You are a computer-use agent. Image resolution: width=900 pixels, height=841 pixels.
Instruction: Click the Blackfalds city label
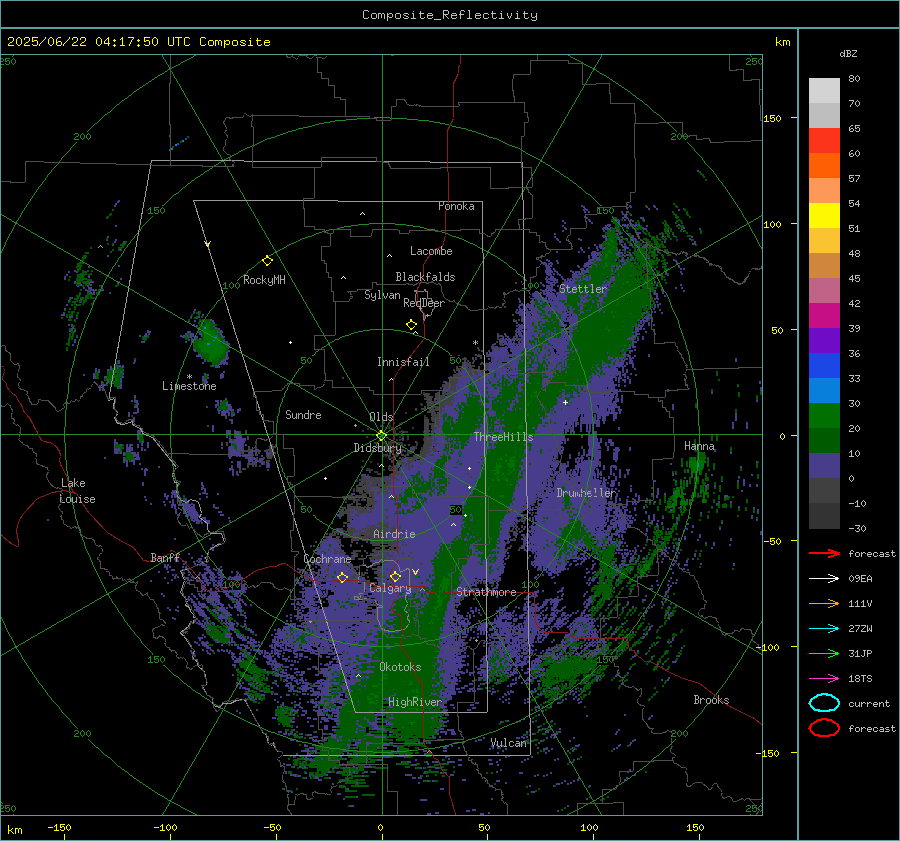click(425, 277)
